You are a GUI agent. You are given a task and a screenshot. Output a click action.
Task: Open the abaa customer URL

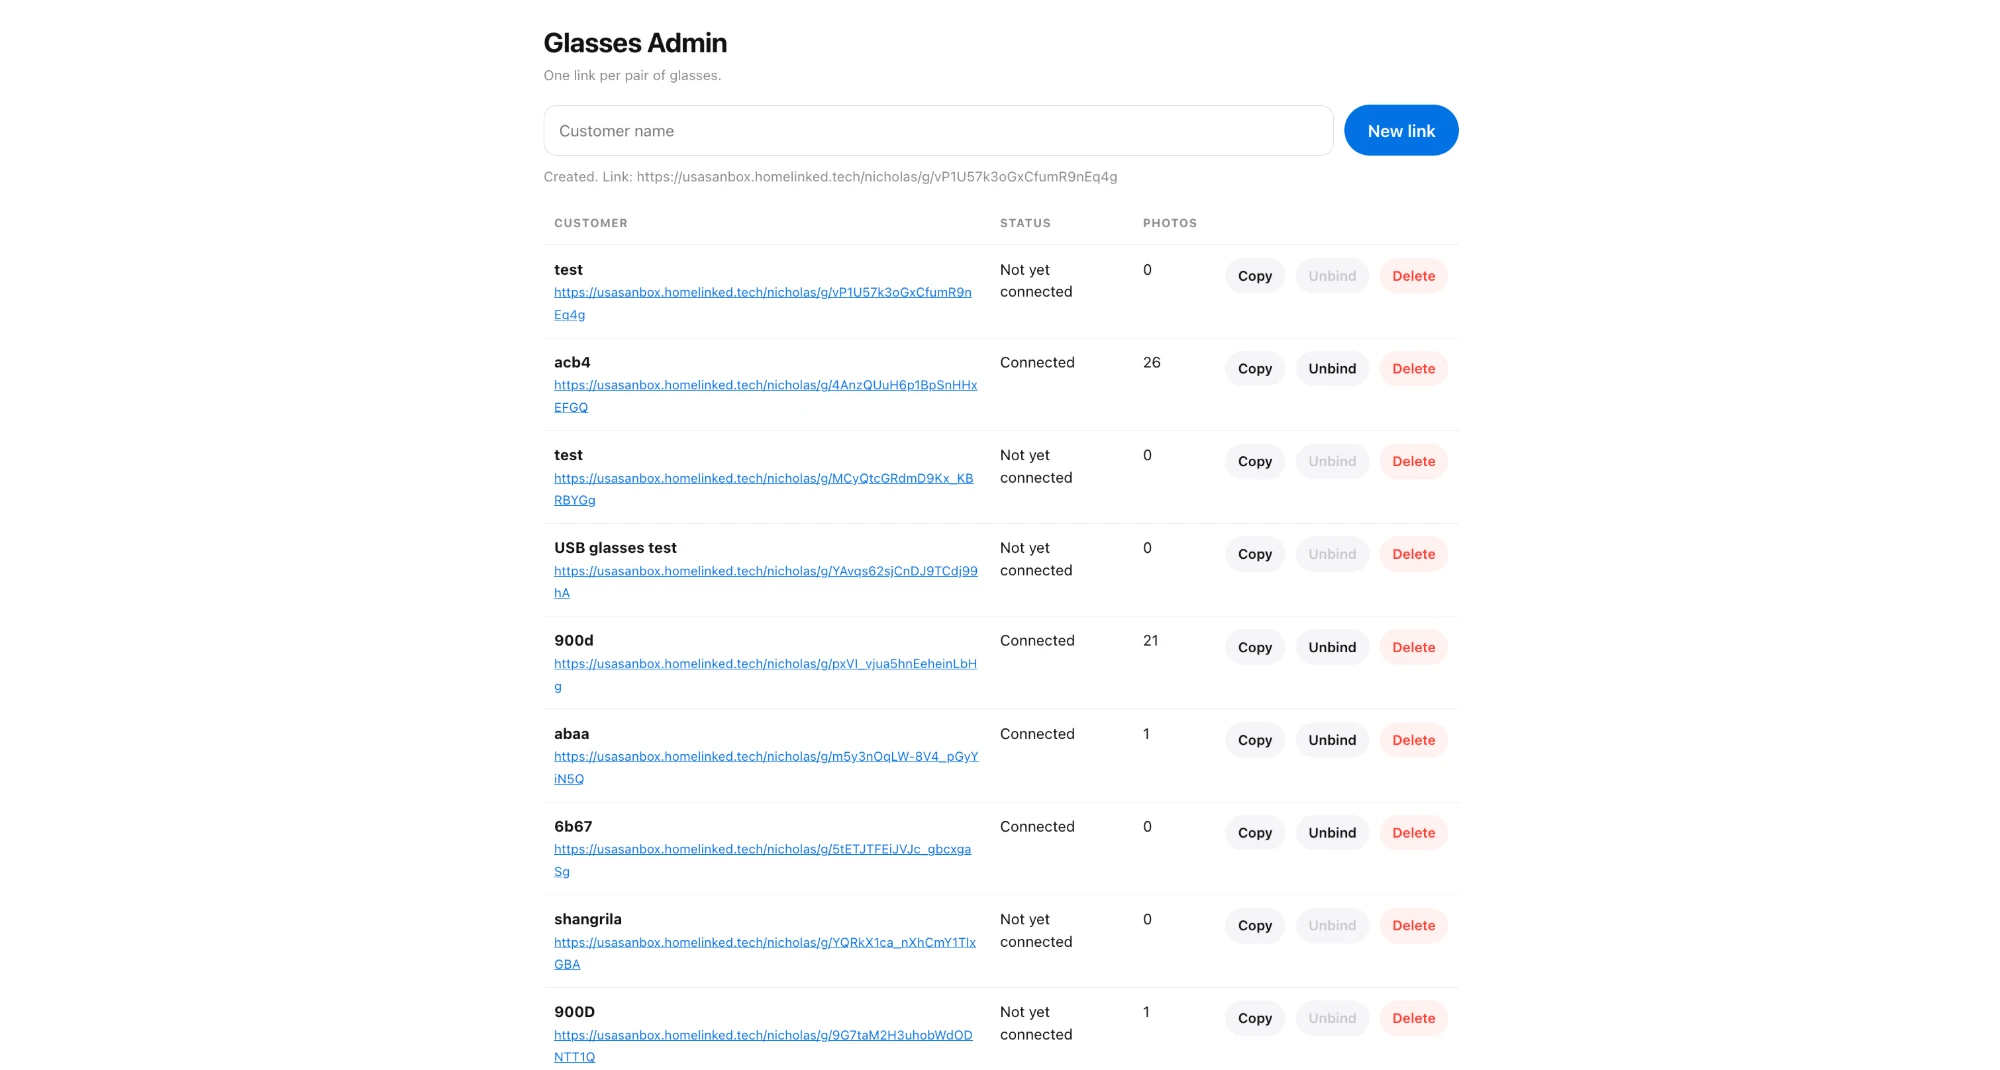click(765, 767)
